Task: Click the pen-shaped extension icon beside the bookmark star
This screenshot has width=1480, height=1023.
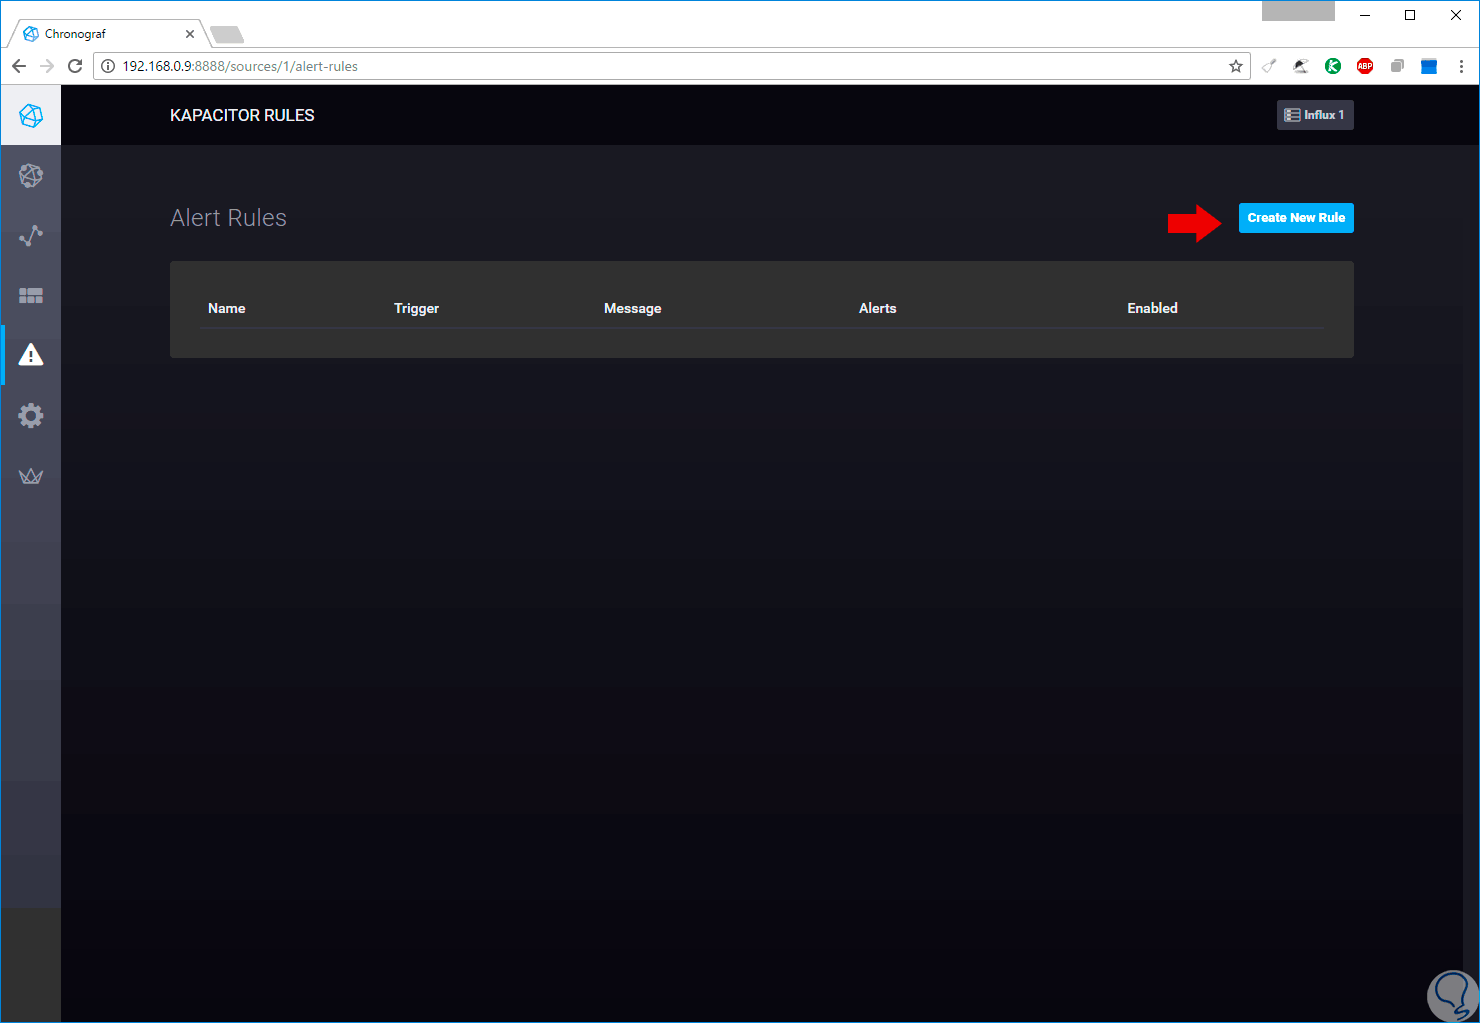Action: (1269, 66)
